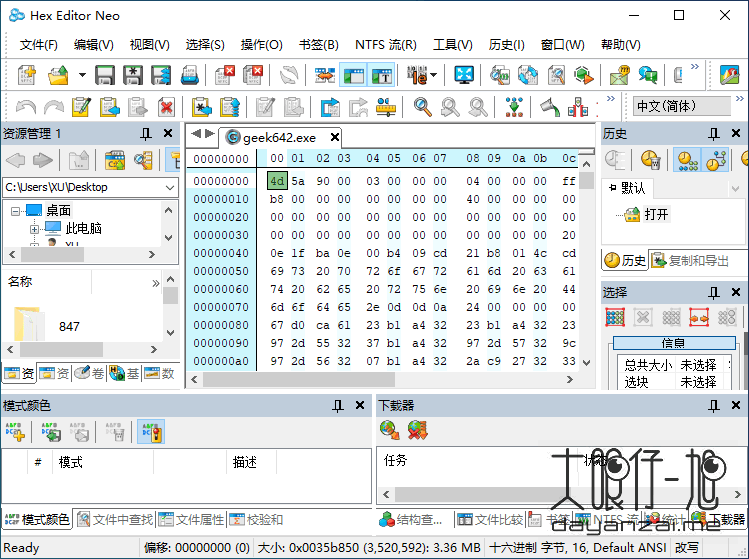
Task: Open the 文件(F) menu
Action: click(39, 45)
